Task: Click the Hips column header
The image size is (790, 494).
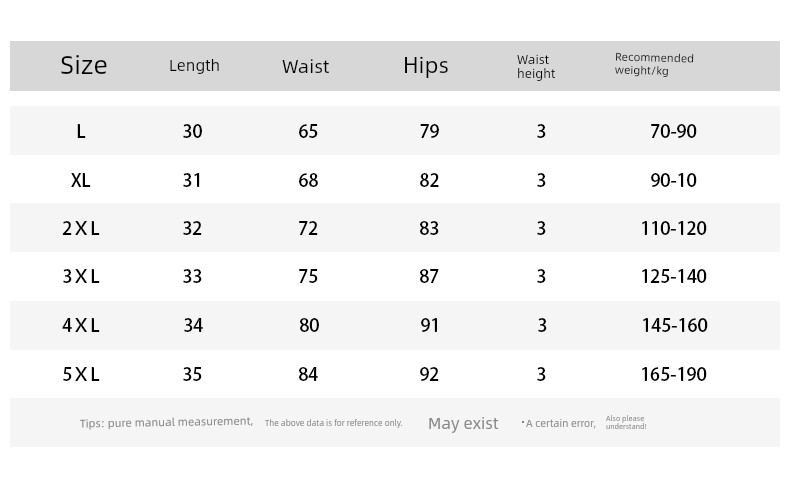Action: [426, 66]
